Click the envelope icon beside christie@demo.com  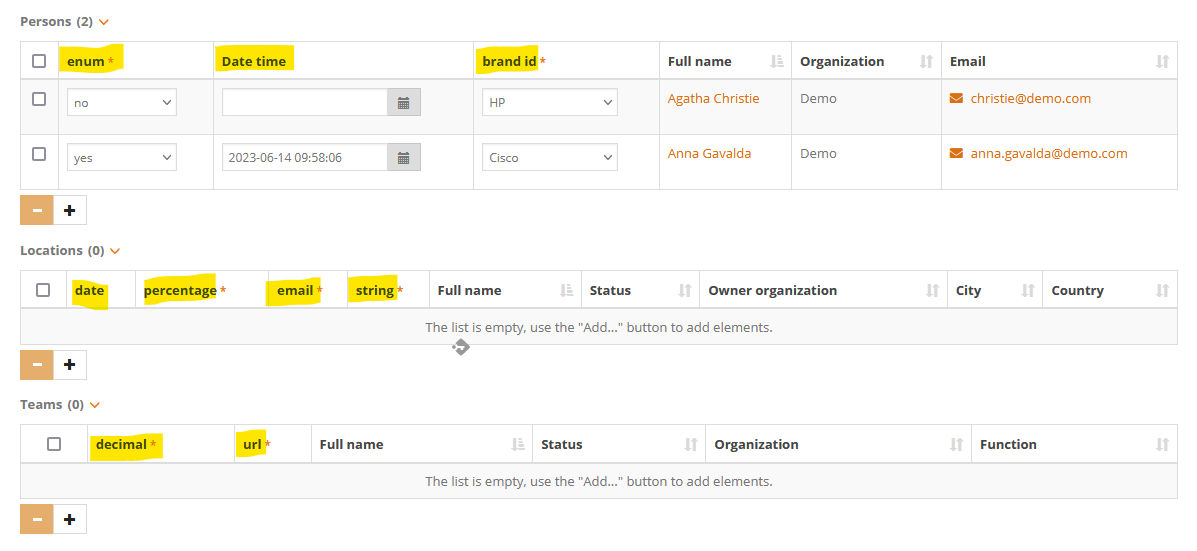click(x=956, y=99)
